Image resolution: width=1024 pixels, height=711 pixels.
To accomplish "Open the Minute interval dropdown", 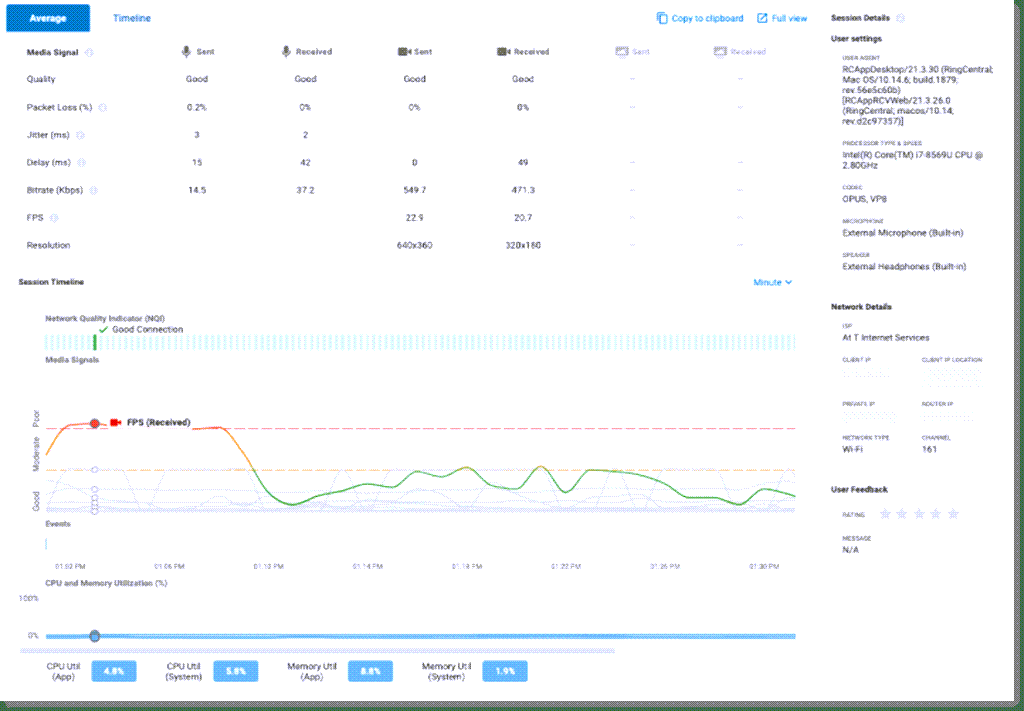I will coord(771,281).
